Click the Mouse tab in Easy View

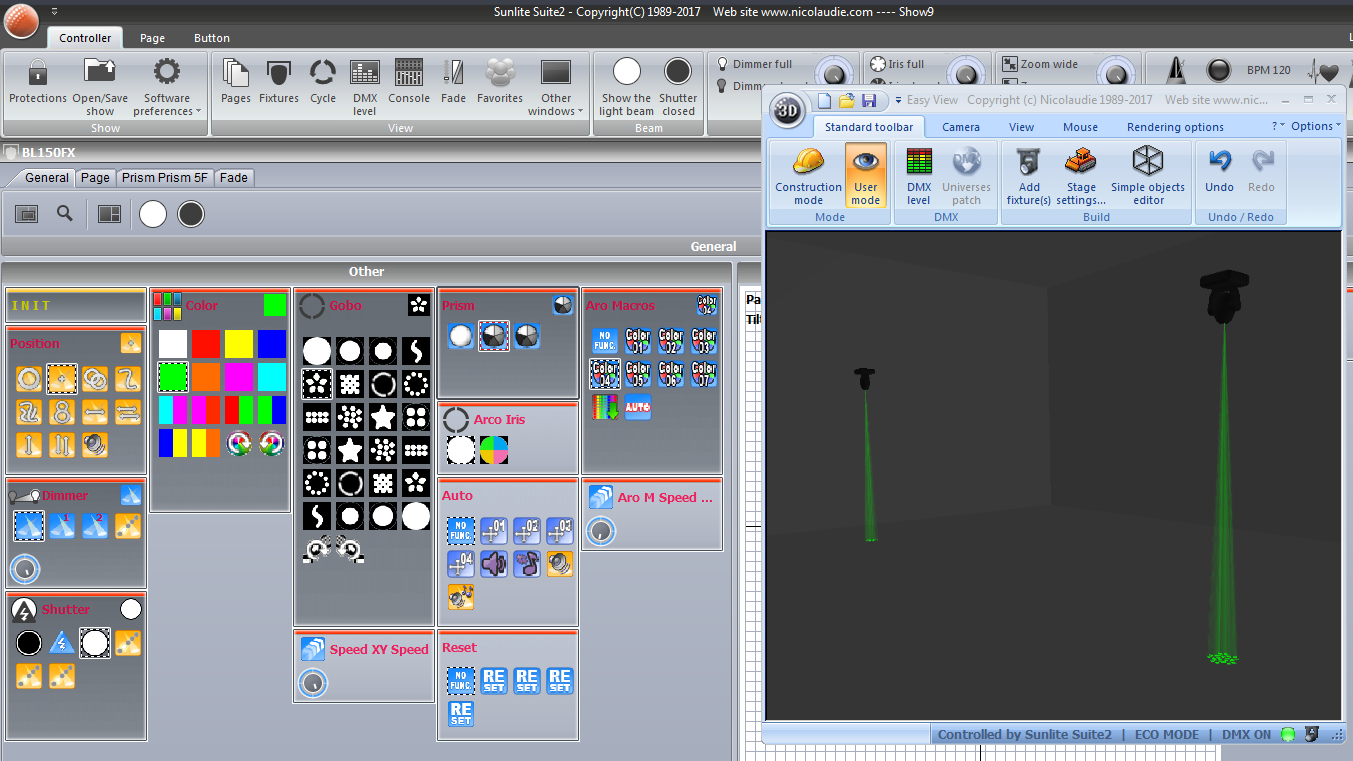(1080, 127)
